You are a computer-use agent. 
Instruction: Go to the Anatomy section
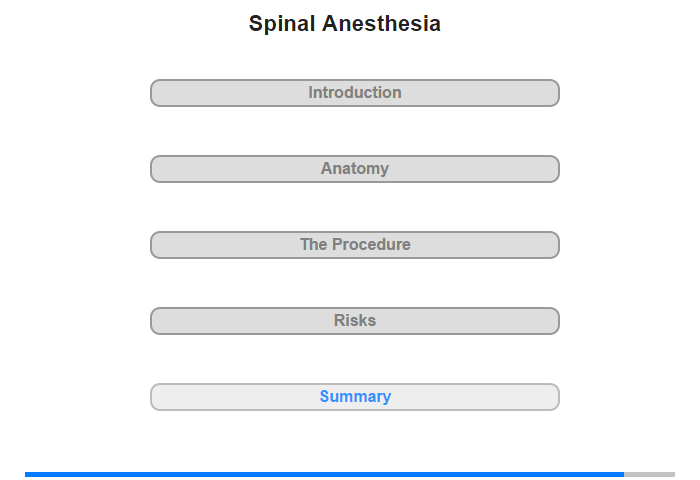pos(355,169)
